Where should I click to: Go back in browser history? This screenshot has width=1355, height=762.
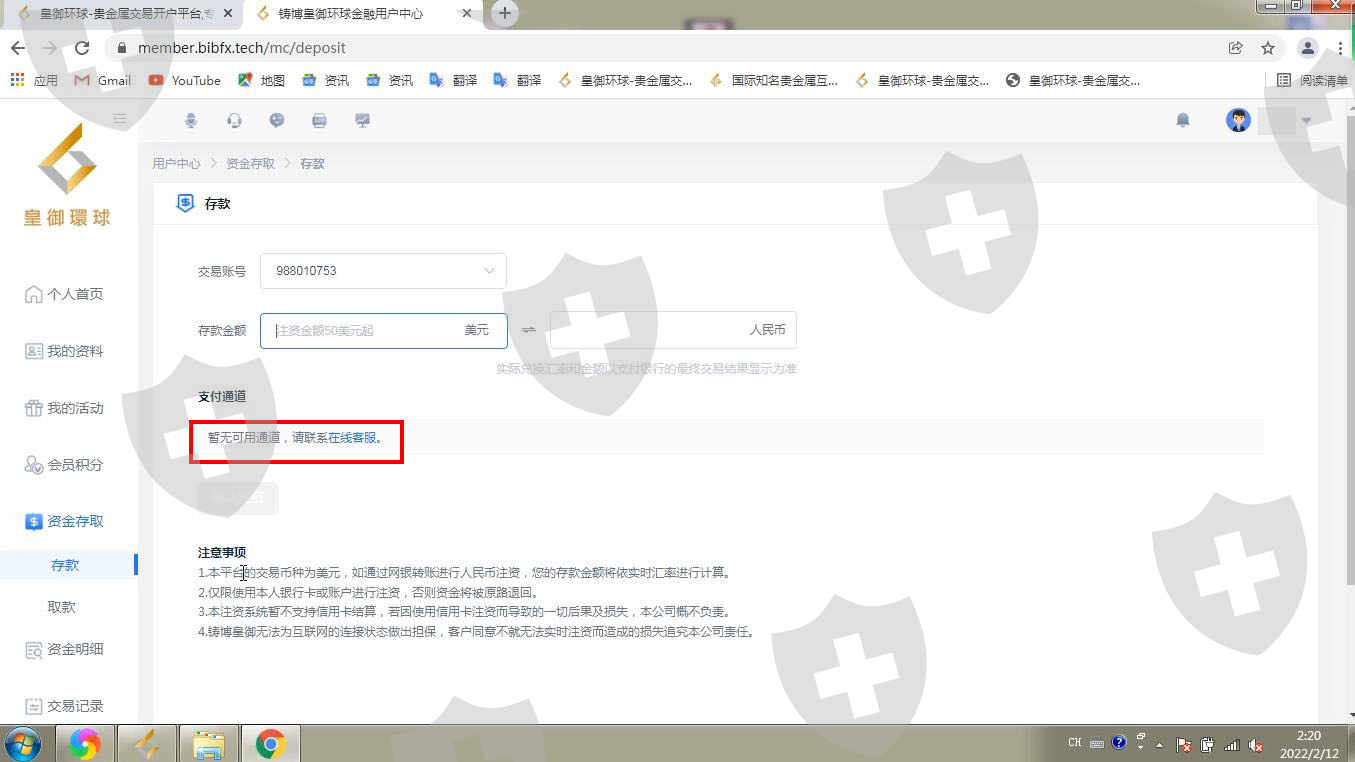coord(18,48)
